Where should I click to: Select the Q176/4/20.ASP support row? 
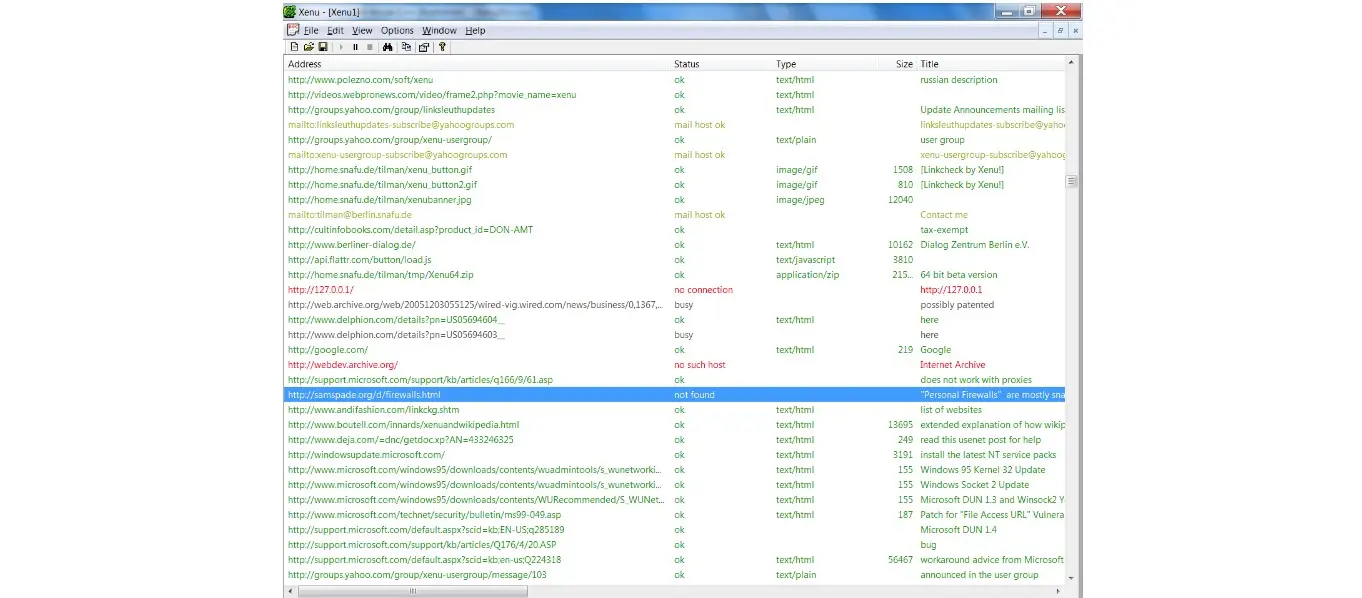click(x=674, y=545)
